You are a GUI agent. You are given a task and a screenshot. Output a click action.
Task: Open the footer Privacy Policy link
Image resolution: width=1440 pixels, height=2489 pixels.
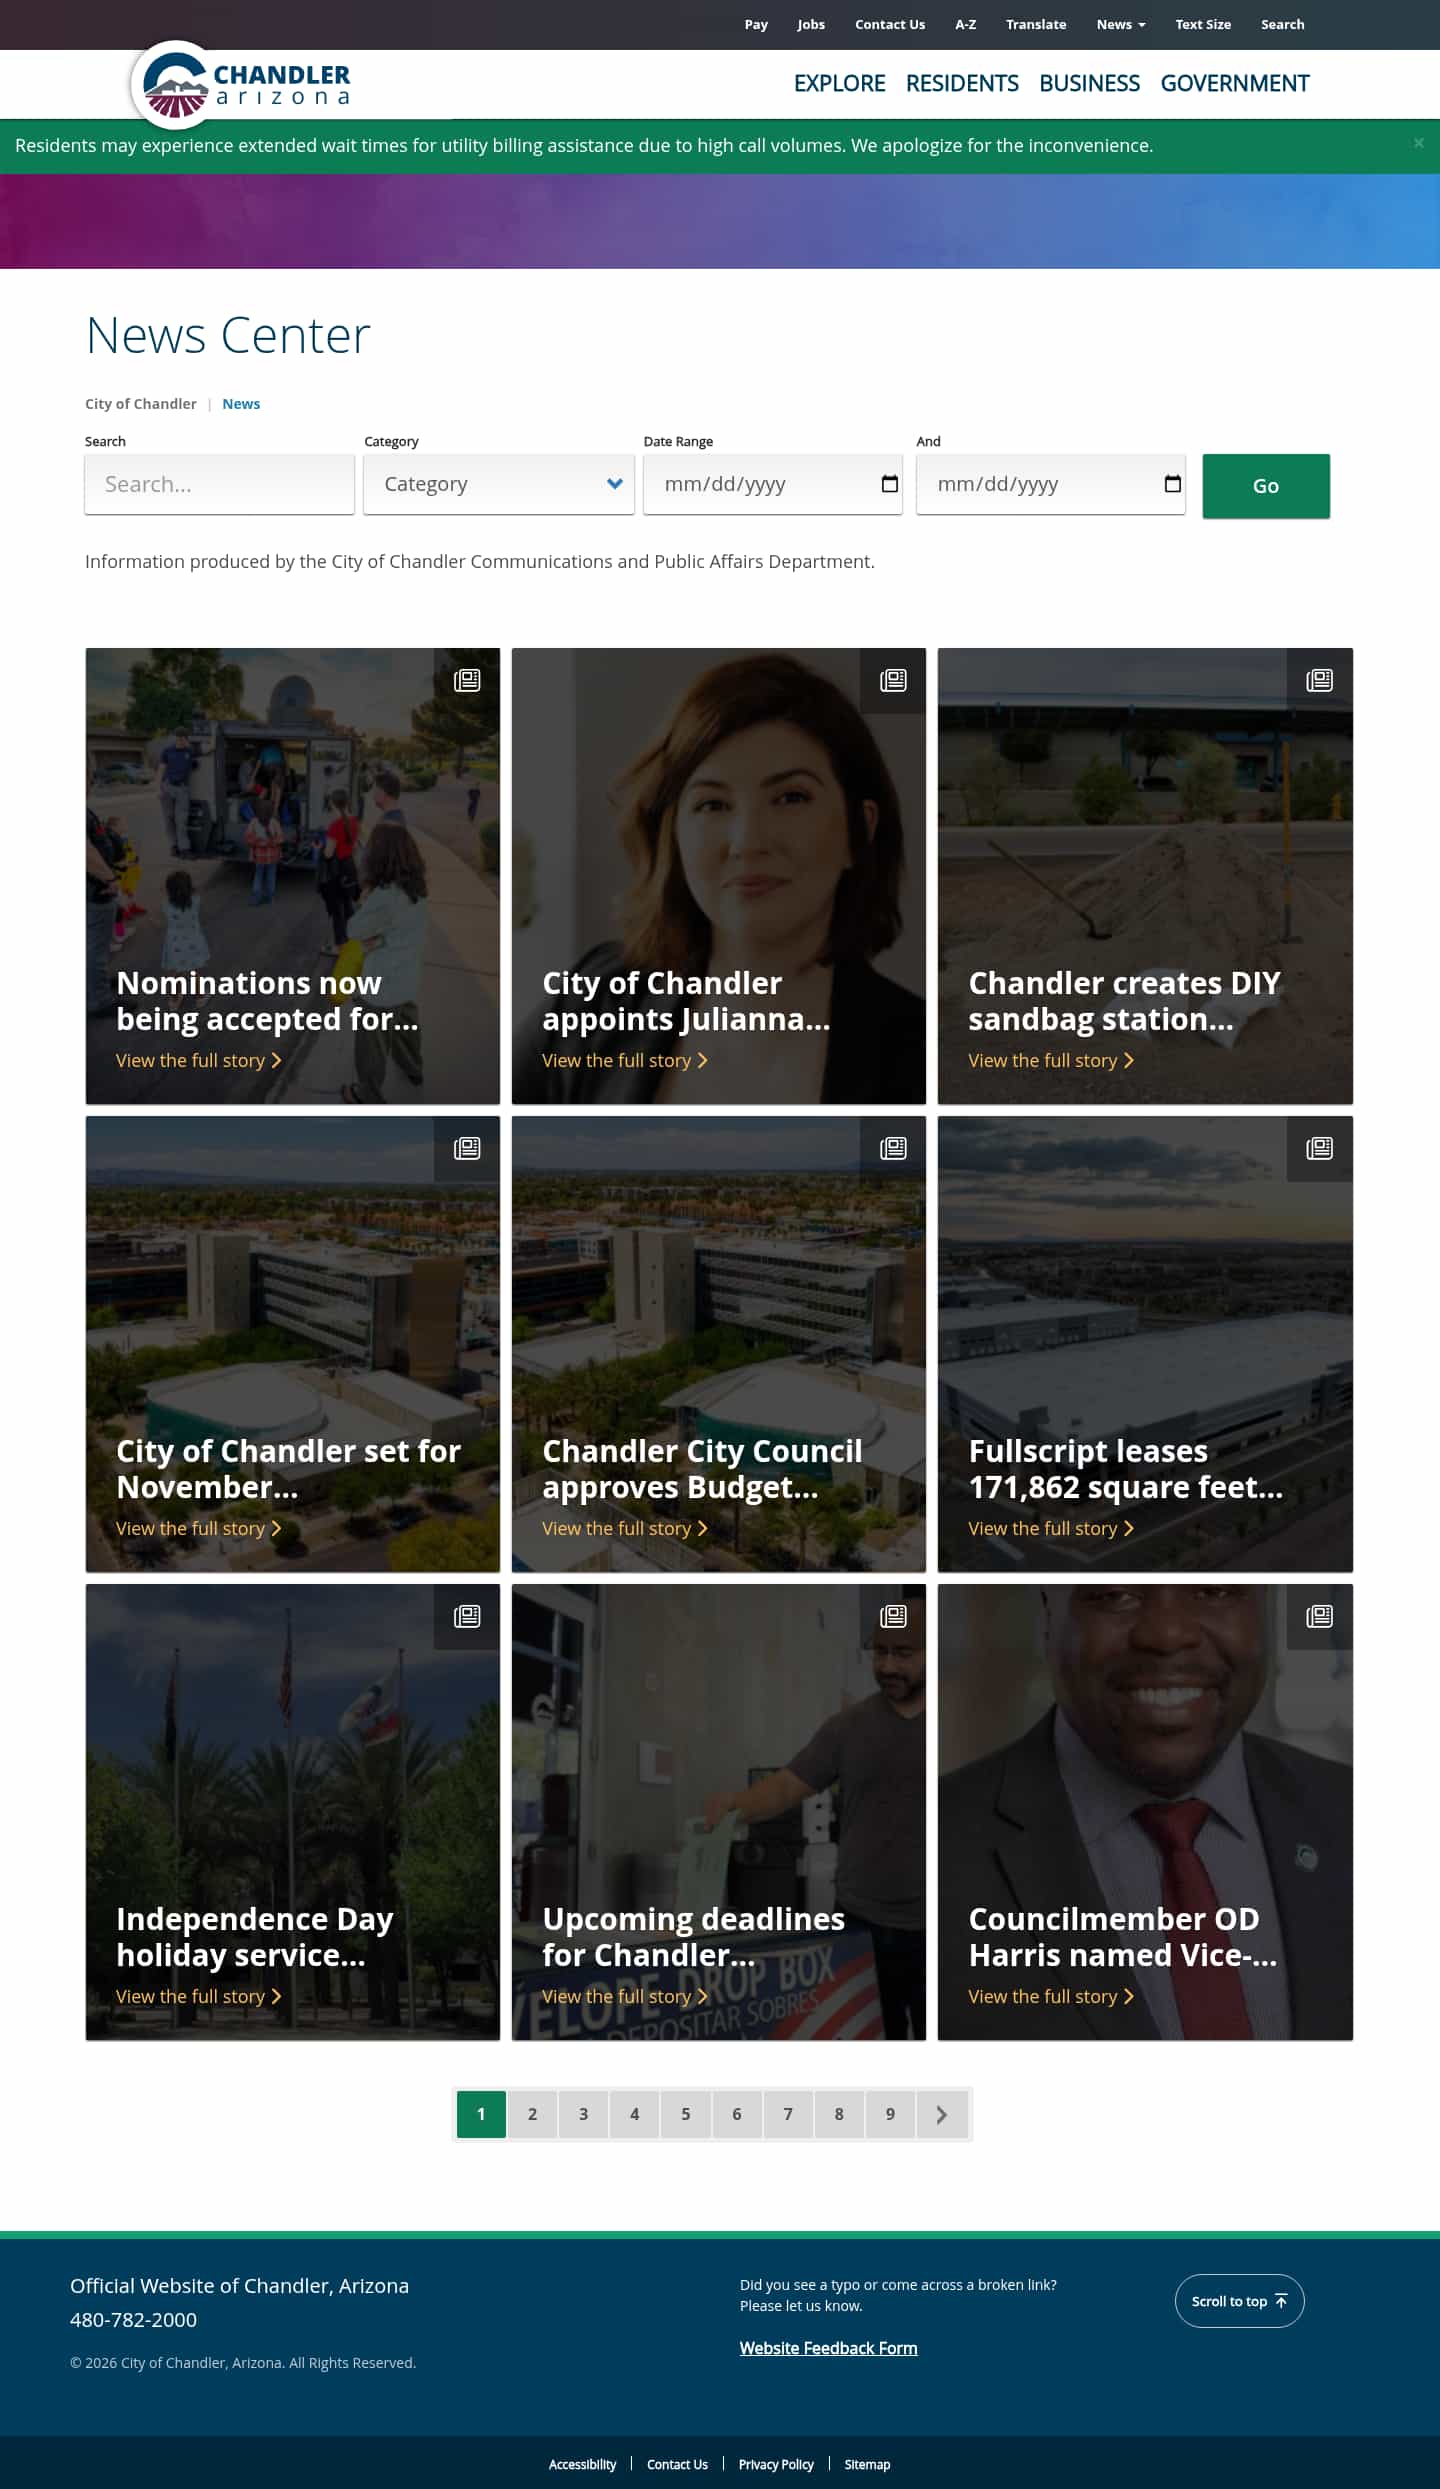click(x=776, y=2464)
